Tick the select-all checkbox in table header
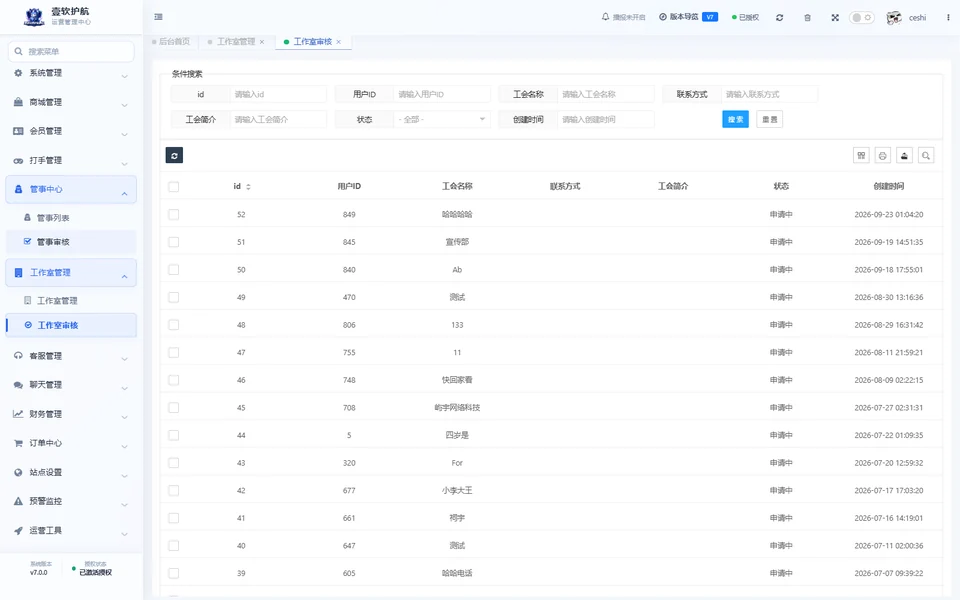Viewport: 960px width, 600px height. tap(174, 187)
